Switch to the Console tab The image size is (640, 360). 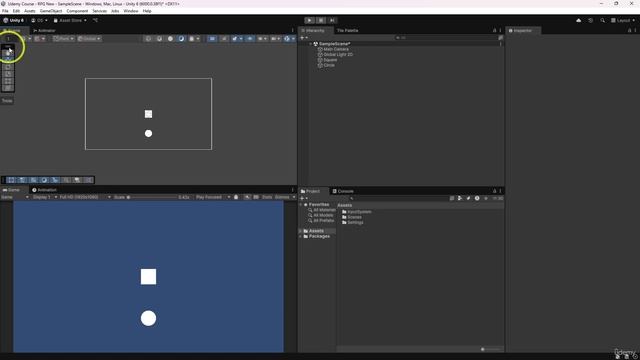tap(343, 191)
